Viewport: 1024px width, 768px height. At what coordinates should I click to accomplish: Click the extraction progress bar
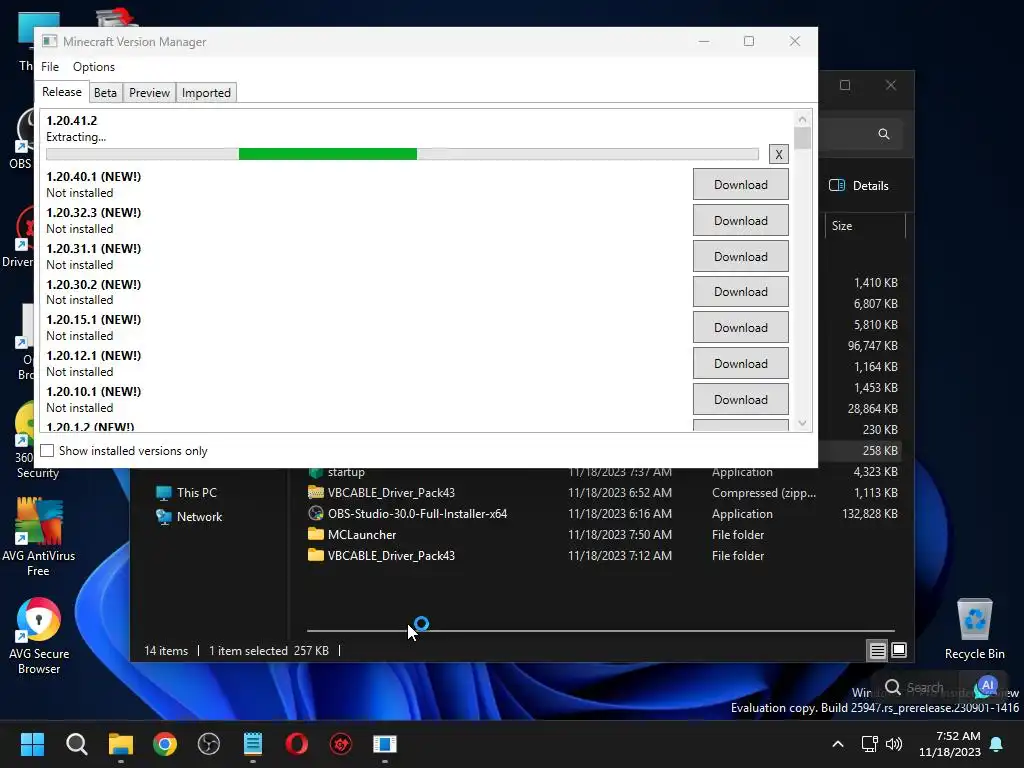[x=402, y=154]
